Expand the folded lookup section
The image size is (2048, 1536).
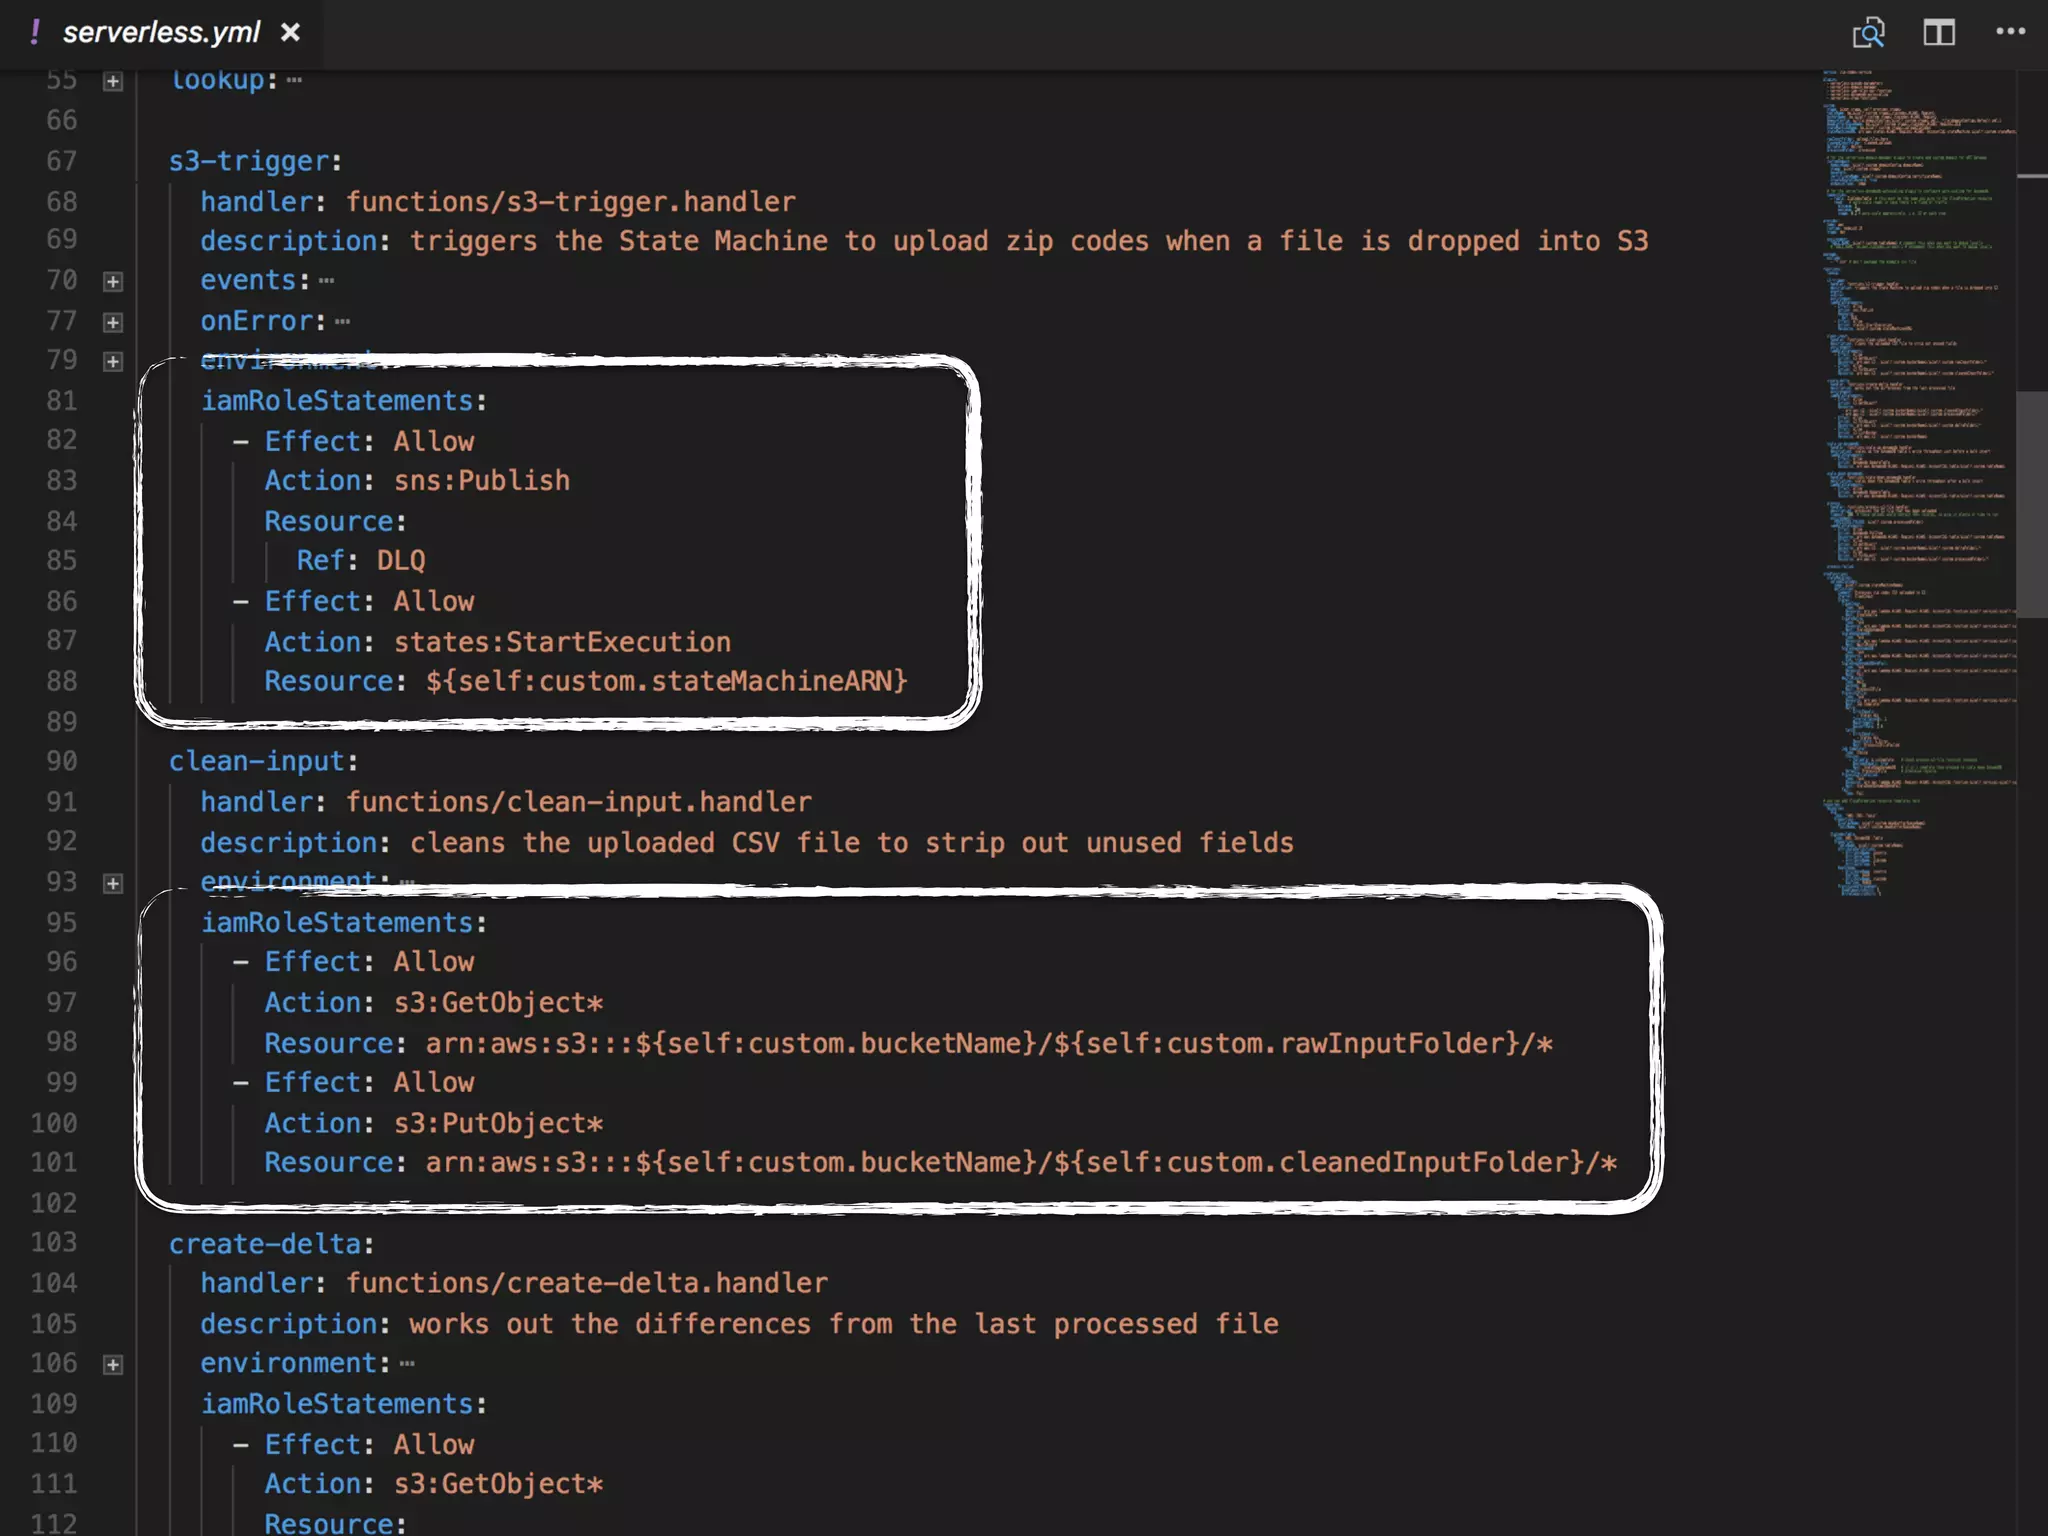113,81
